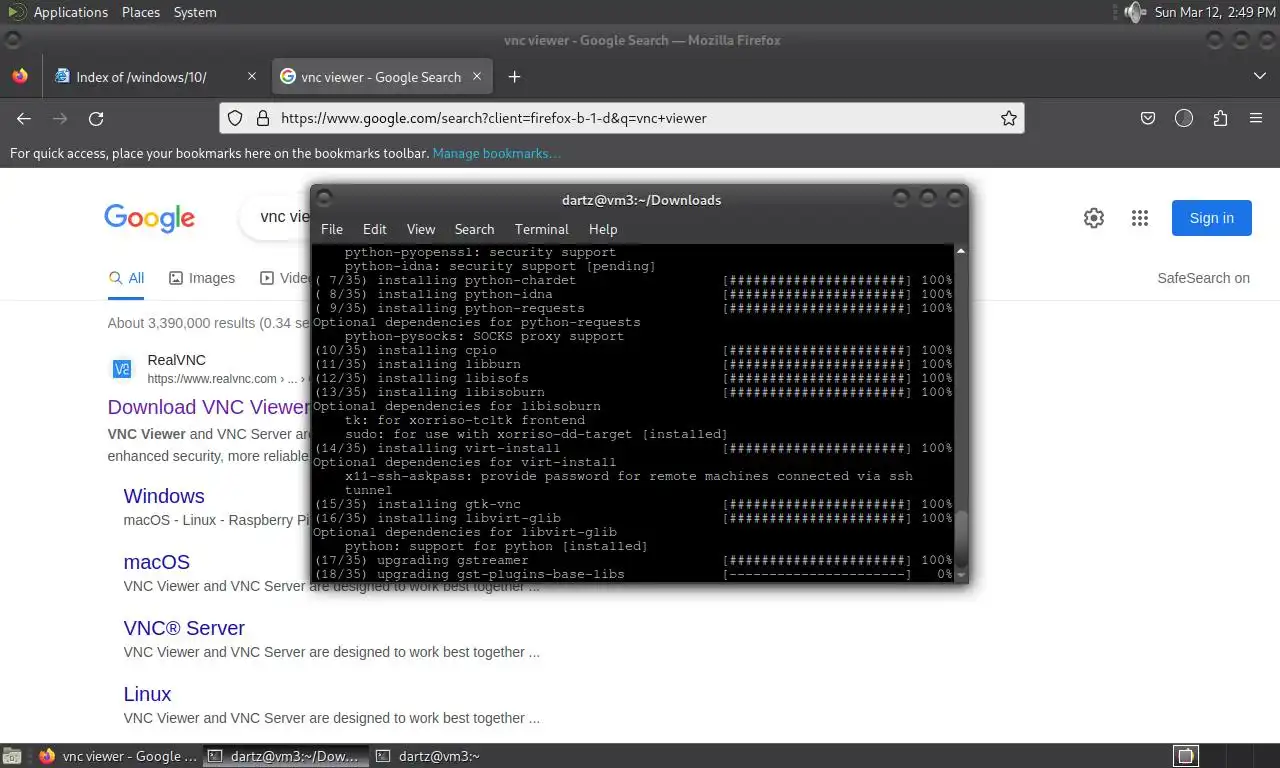
Task: Open Google quick settings gear
Action: point(1094,218)
